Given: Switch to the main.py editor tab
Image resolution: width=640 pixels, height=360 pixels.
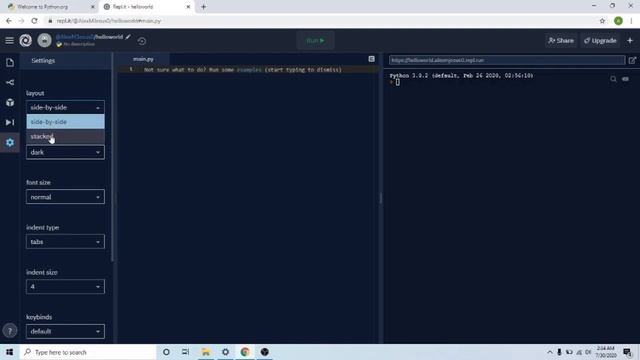Looking at the screenshot, I should pos(143,59).
